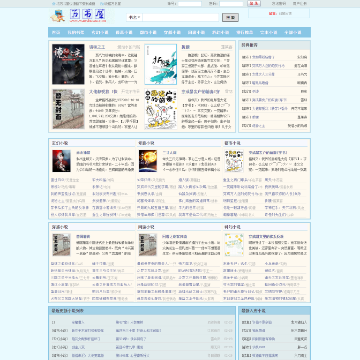Click the red login button in top bar

point(254,4)
